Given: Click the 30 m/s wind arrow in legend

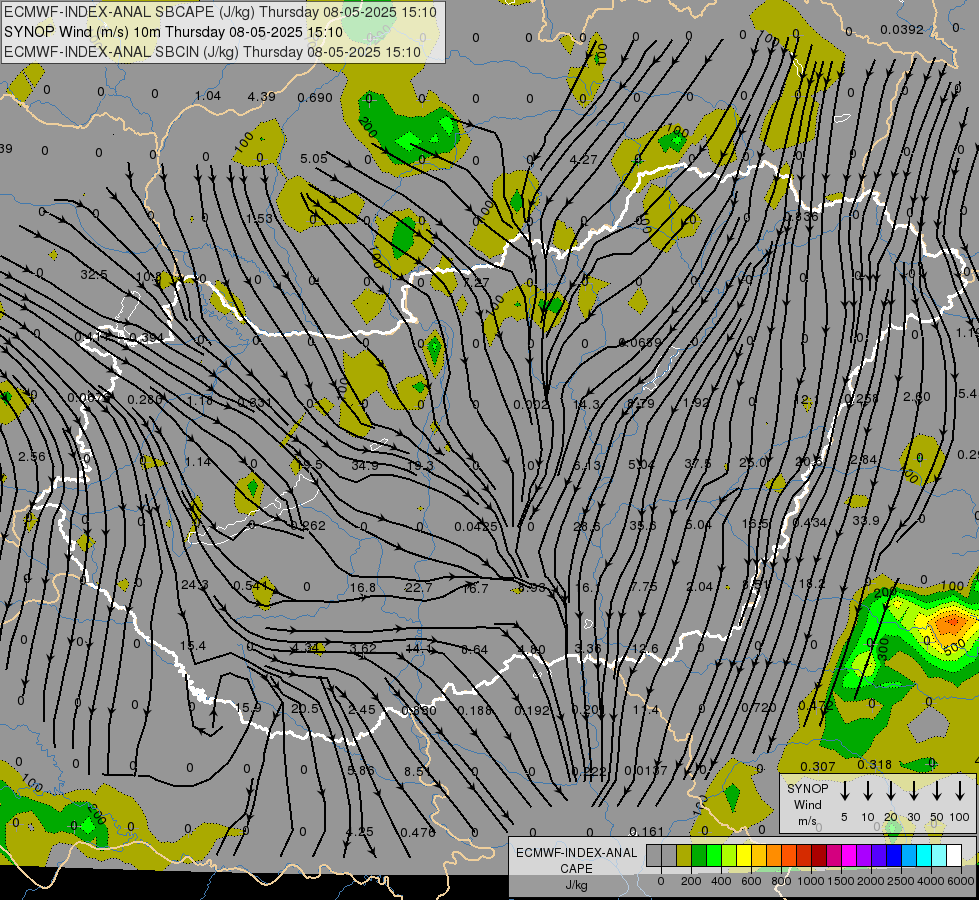Looking at the screenshot, I should (914, 791).
